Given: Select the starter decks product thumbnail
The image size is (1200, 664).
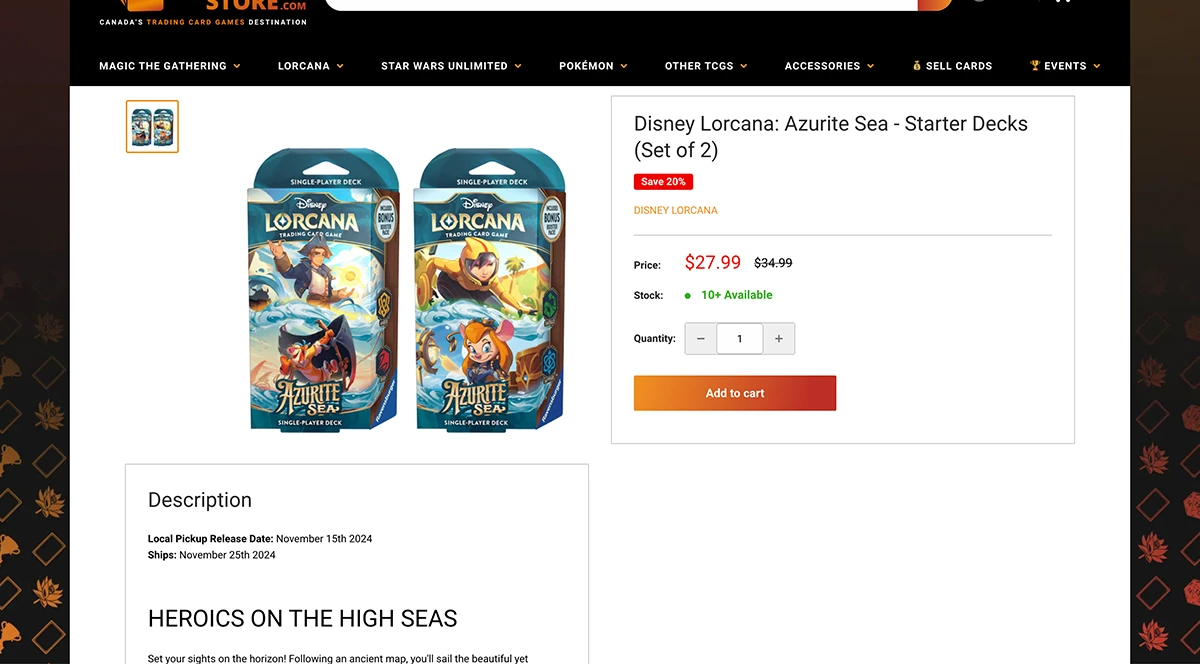Looking at the screenshot, I should (151, 126).
